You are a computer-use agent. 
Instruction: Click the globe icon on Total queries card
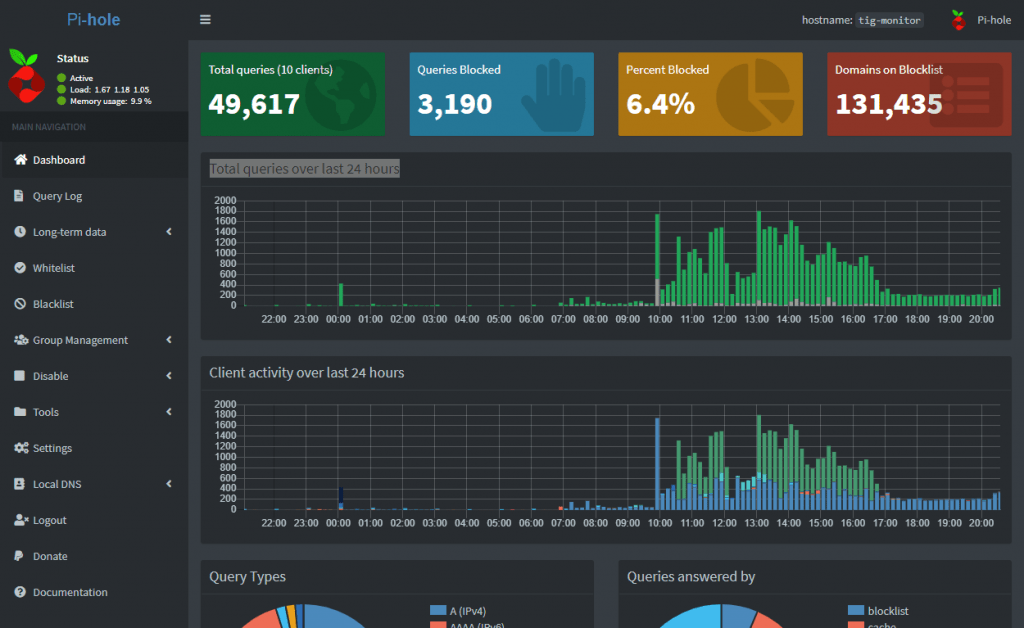pos(340,95)
